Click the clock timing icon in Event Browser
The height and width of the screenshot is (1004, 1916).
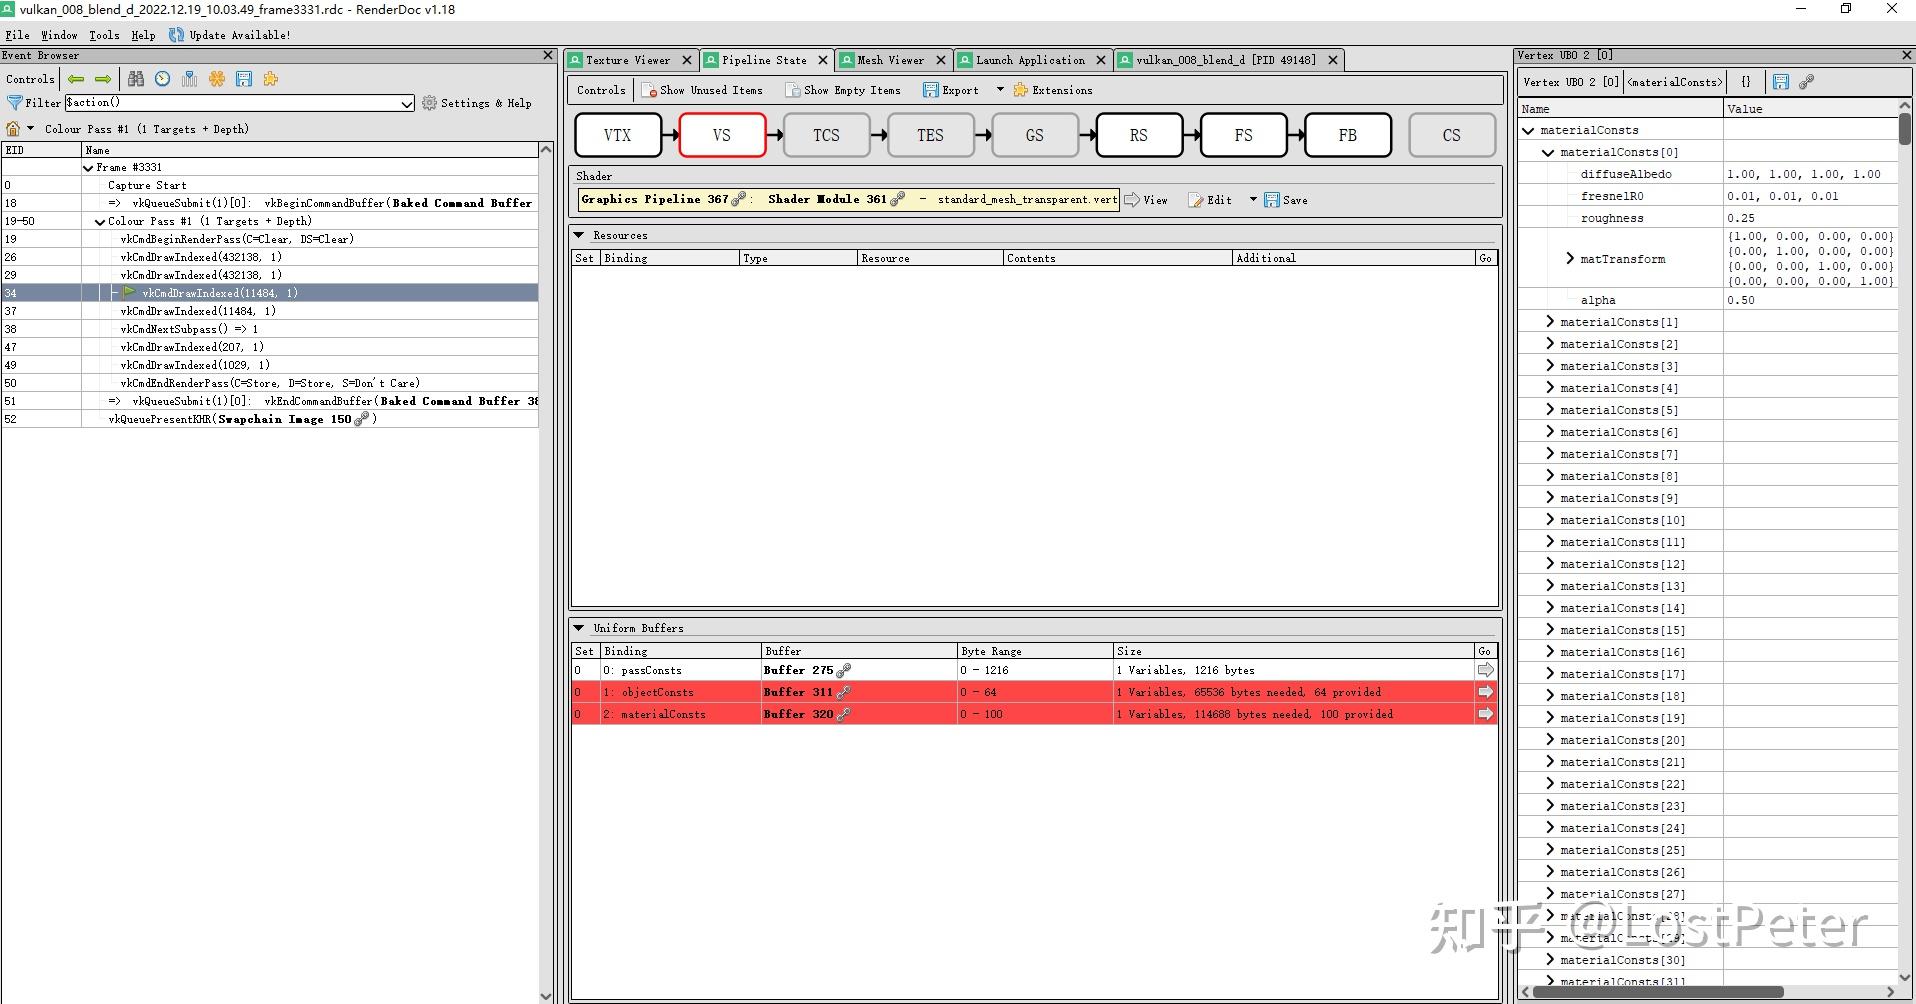pos(163,79)
